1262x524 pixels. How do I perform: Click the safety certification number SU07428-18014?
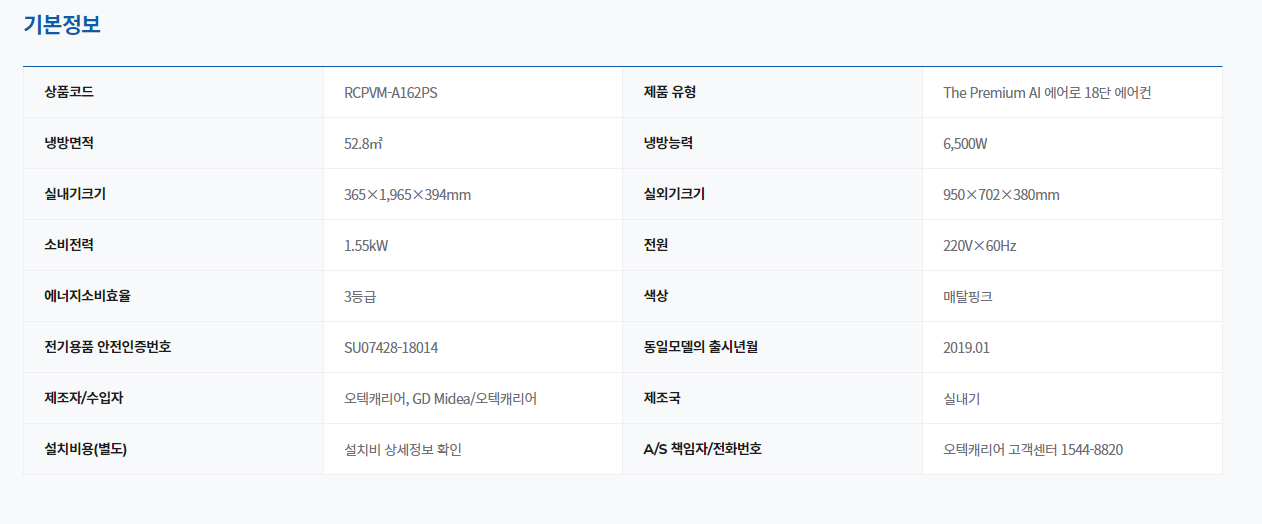click(391, 348)
